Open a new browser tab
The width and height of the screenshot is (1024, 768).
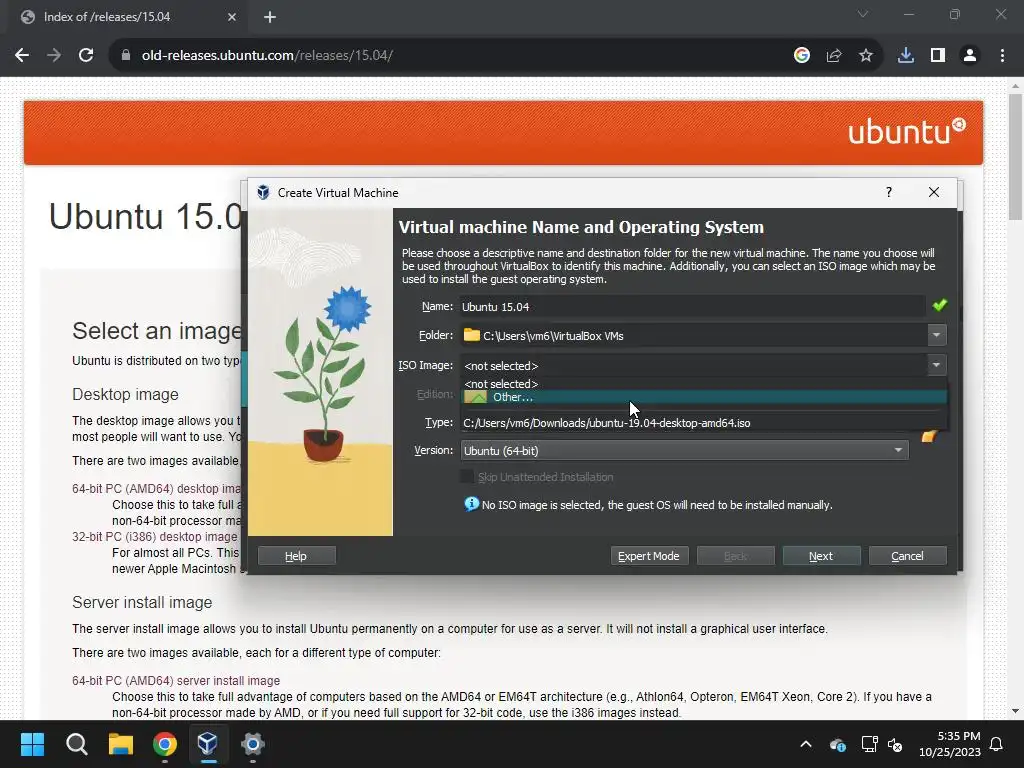coord(270,17)
